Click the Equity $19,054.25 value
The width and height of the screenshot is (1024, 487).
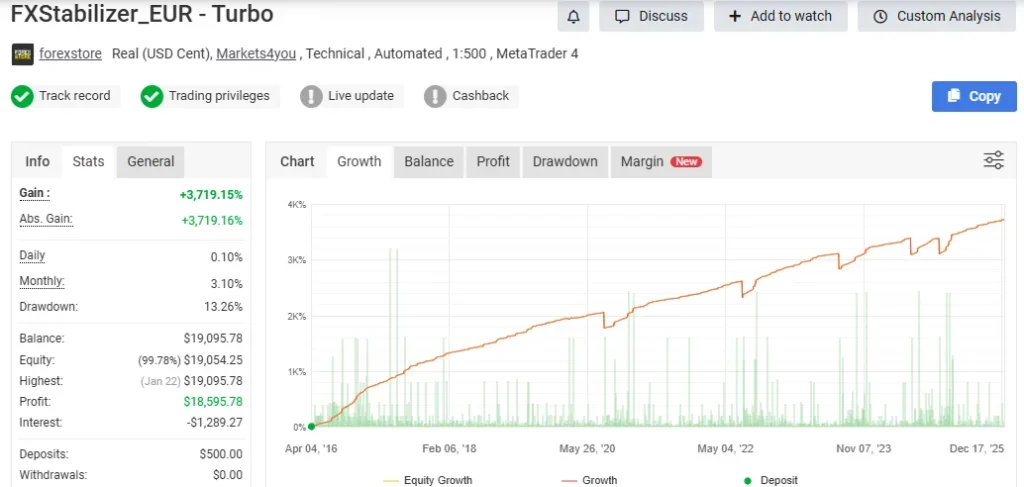coord(213,360)
